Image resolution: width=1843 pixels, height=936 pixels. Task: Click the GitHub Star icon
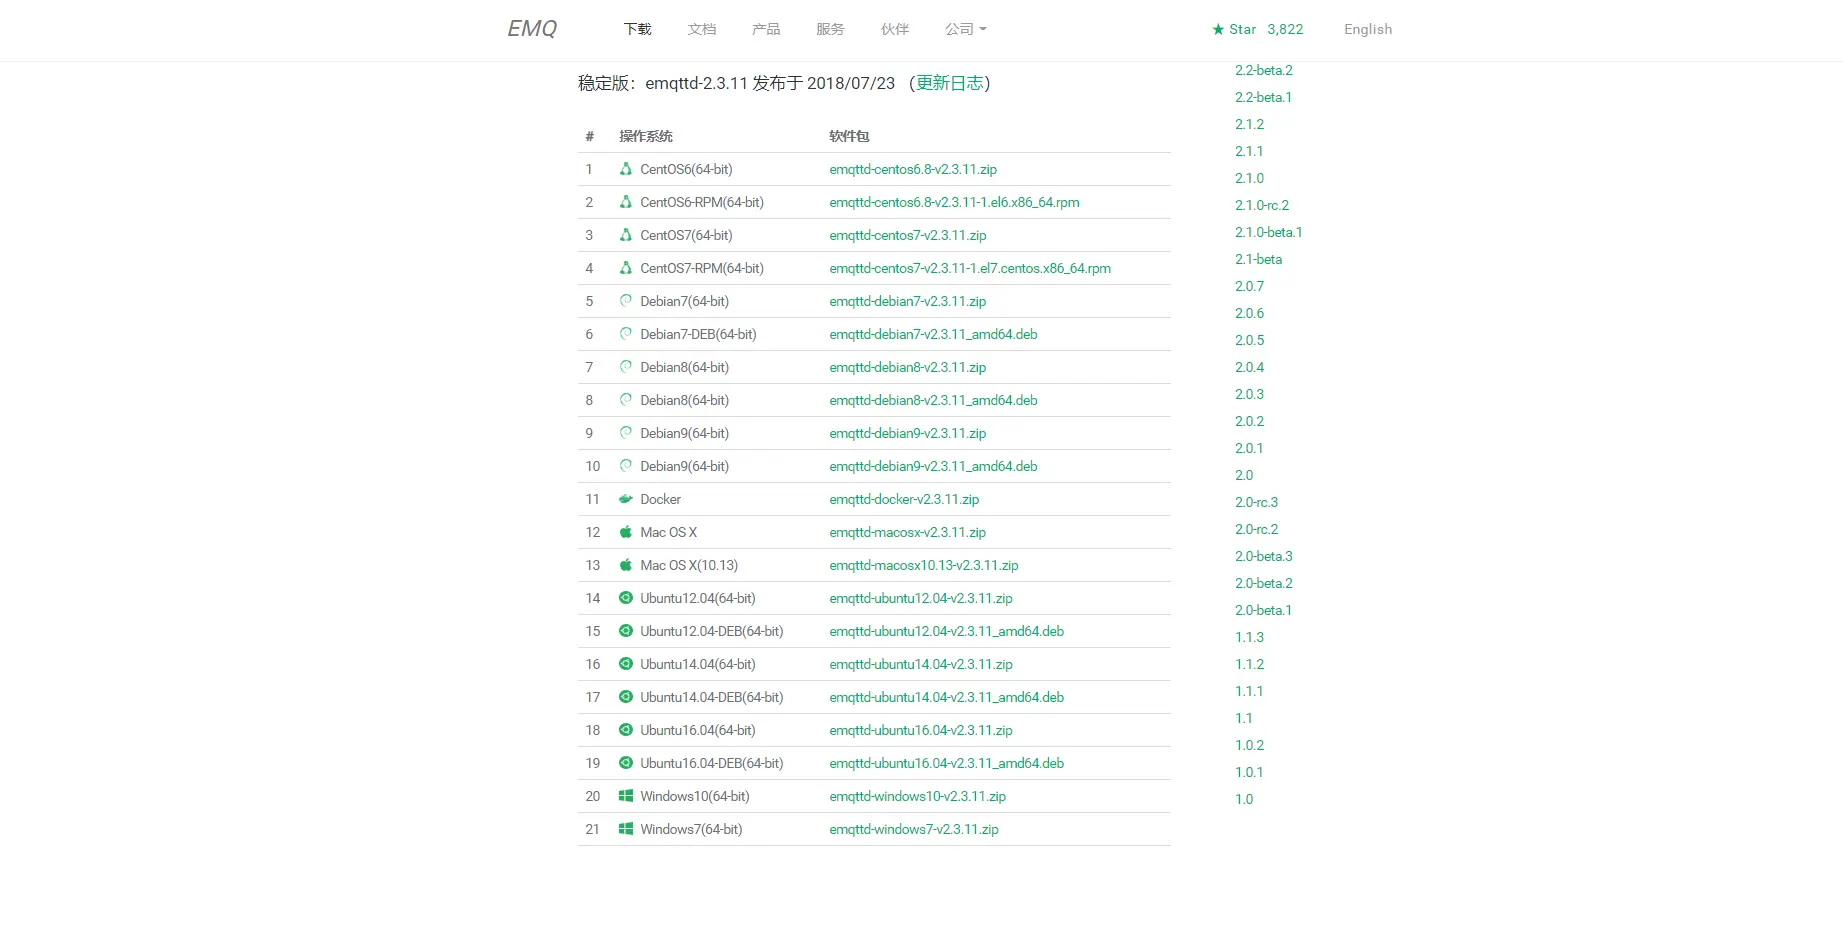[1218, 29]
